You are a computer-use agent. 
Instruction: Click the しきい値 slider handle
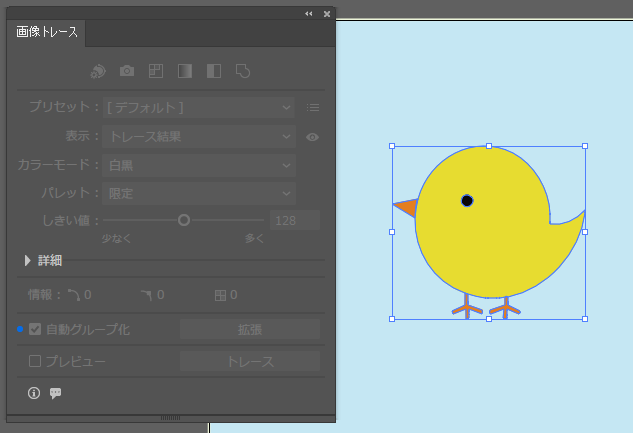pyautogui.click(x=184, y=220)
